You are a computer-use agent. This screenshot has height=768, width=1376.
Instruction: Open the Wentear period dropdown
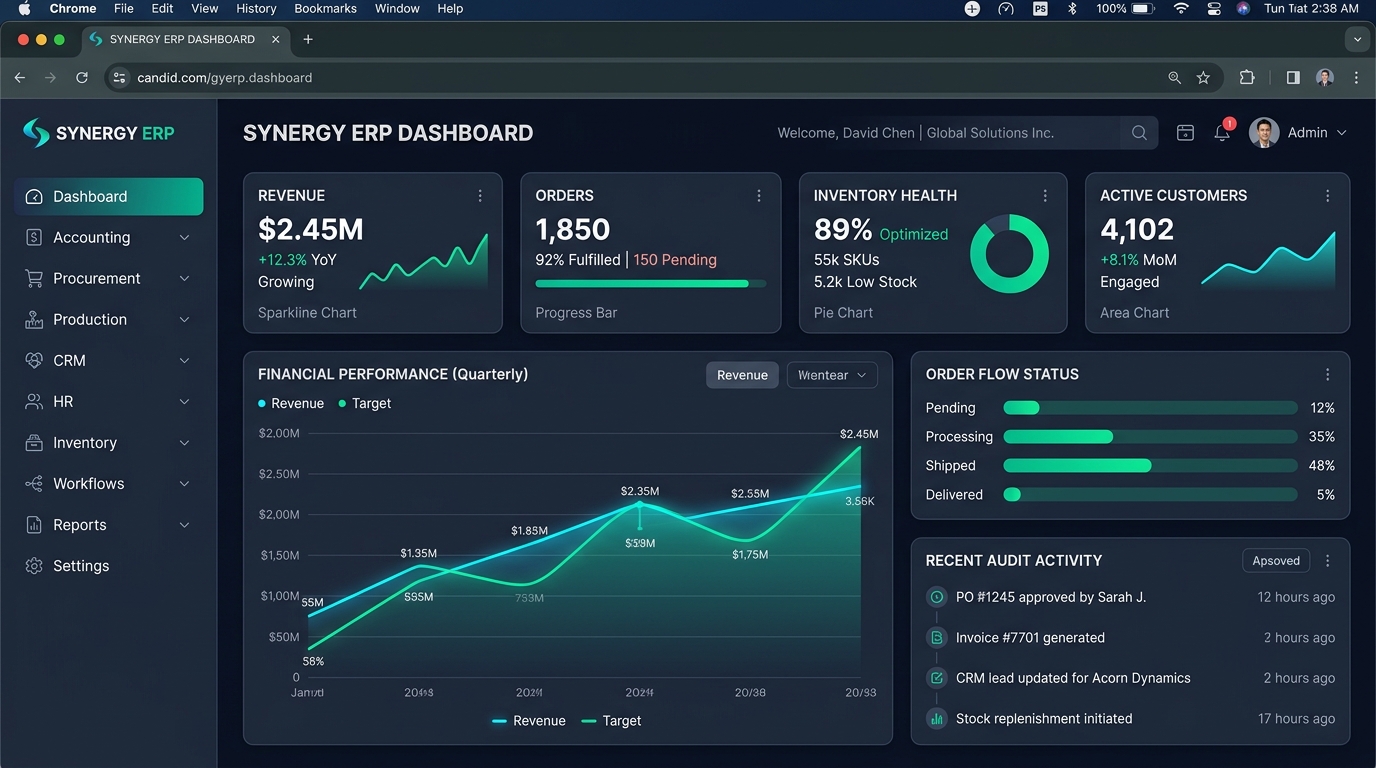pyautogui.click(x=832, y=375)
